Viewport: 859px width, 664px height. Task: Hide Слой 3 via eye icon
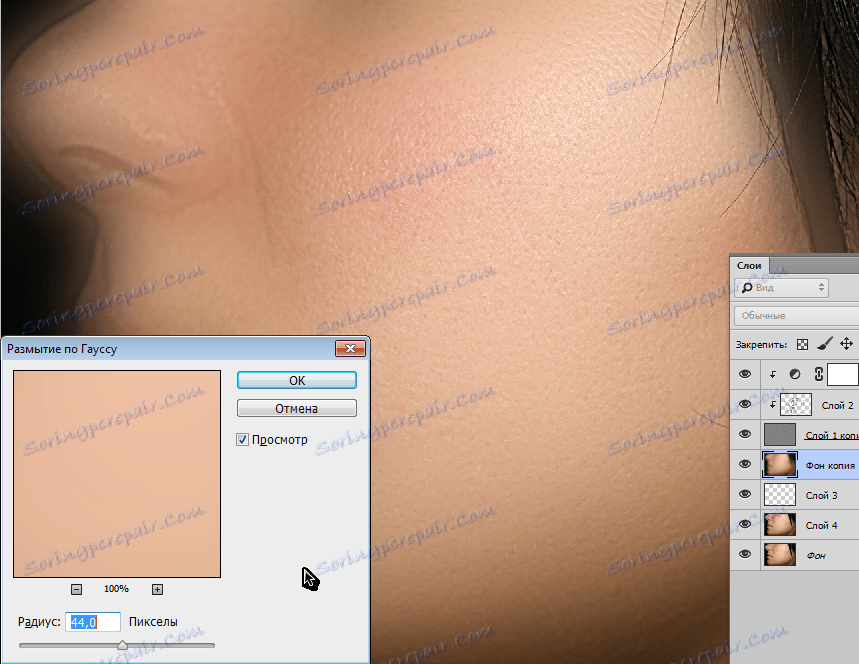pos(745,494)
